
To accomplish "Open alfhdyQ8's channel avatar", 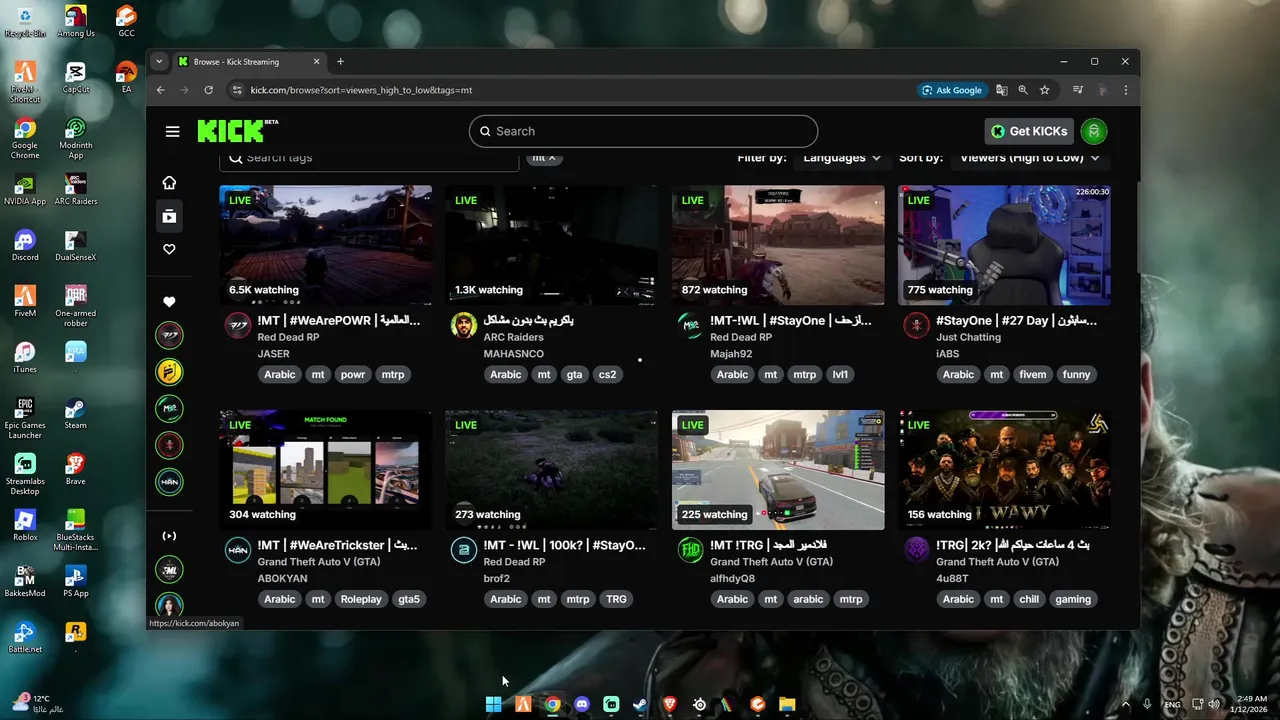I will (690, 550).
